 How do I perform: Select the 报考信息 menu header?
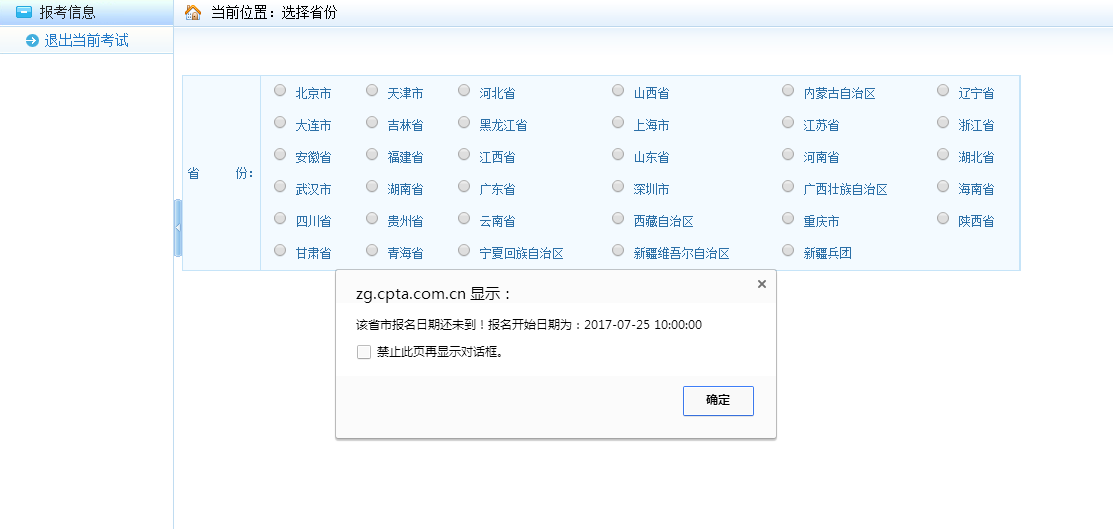[x=67, y=12]
